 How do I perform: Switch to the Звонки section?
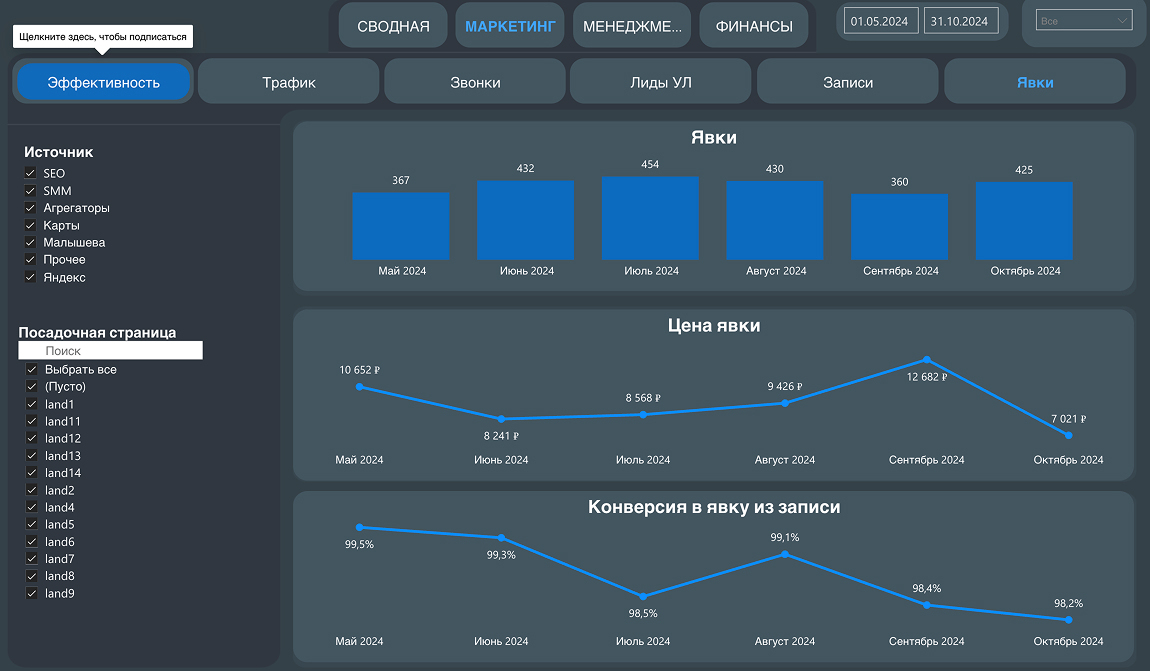[x=475, y=82]
